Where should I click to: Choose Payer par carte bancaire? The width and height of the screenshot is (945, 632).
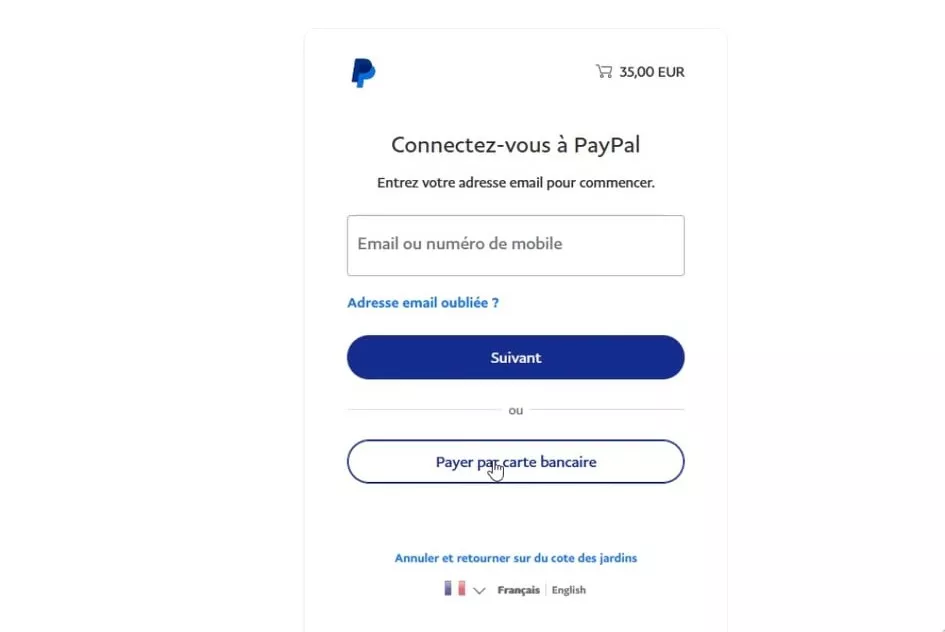coord(516,461)
